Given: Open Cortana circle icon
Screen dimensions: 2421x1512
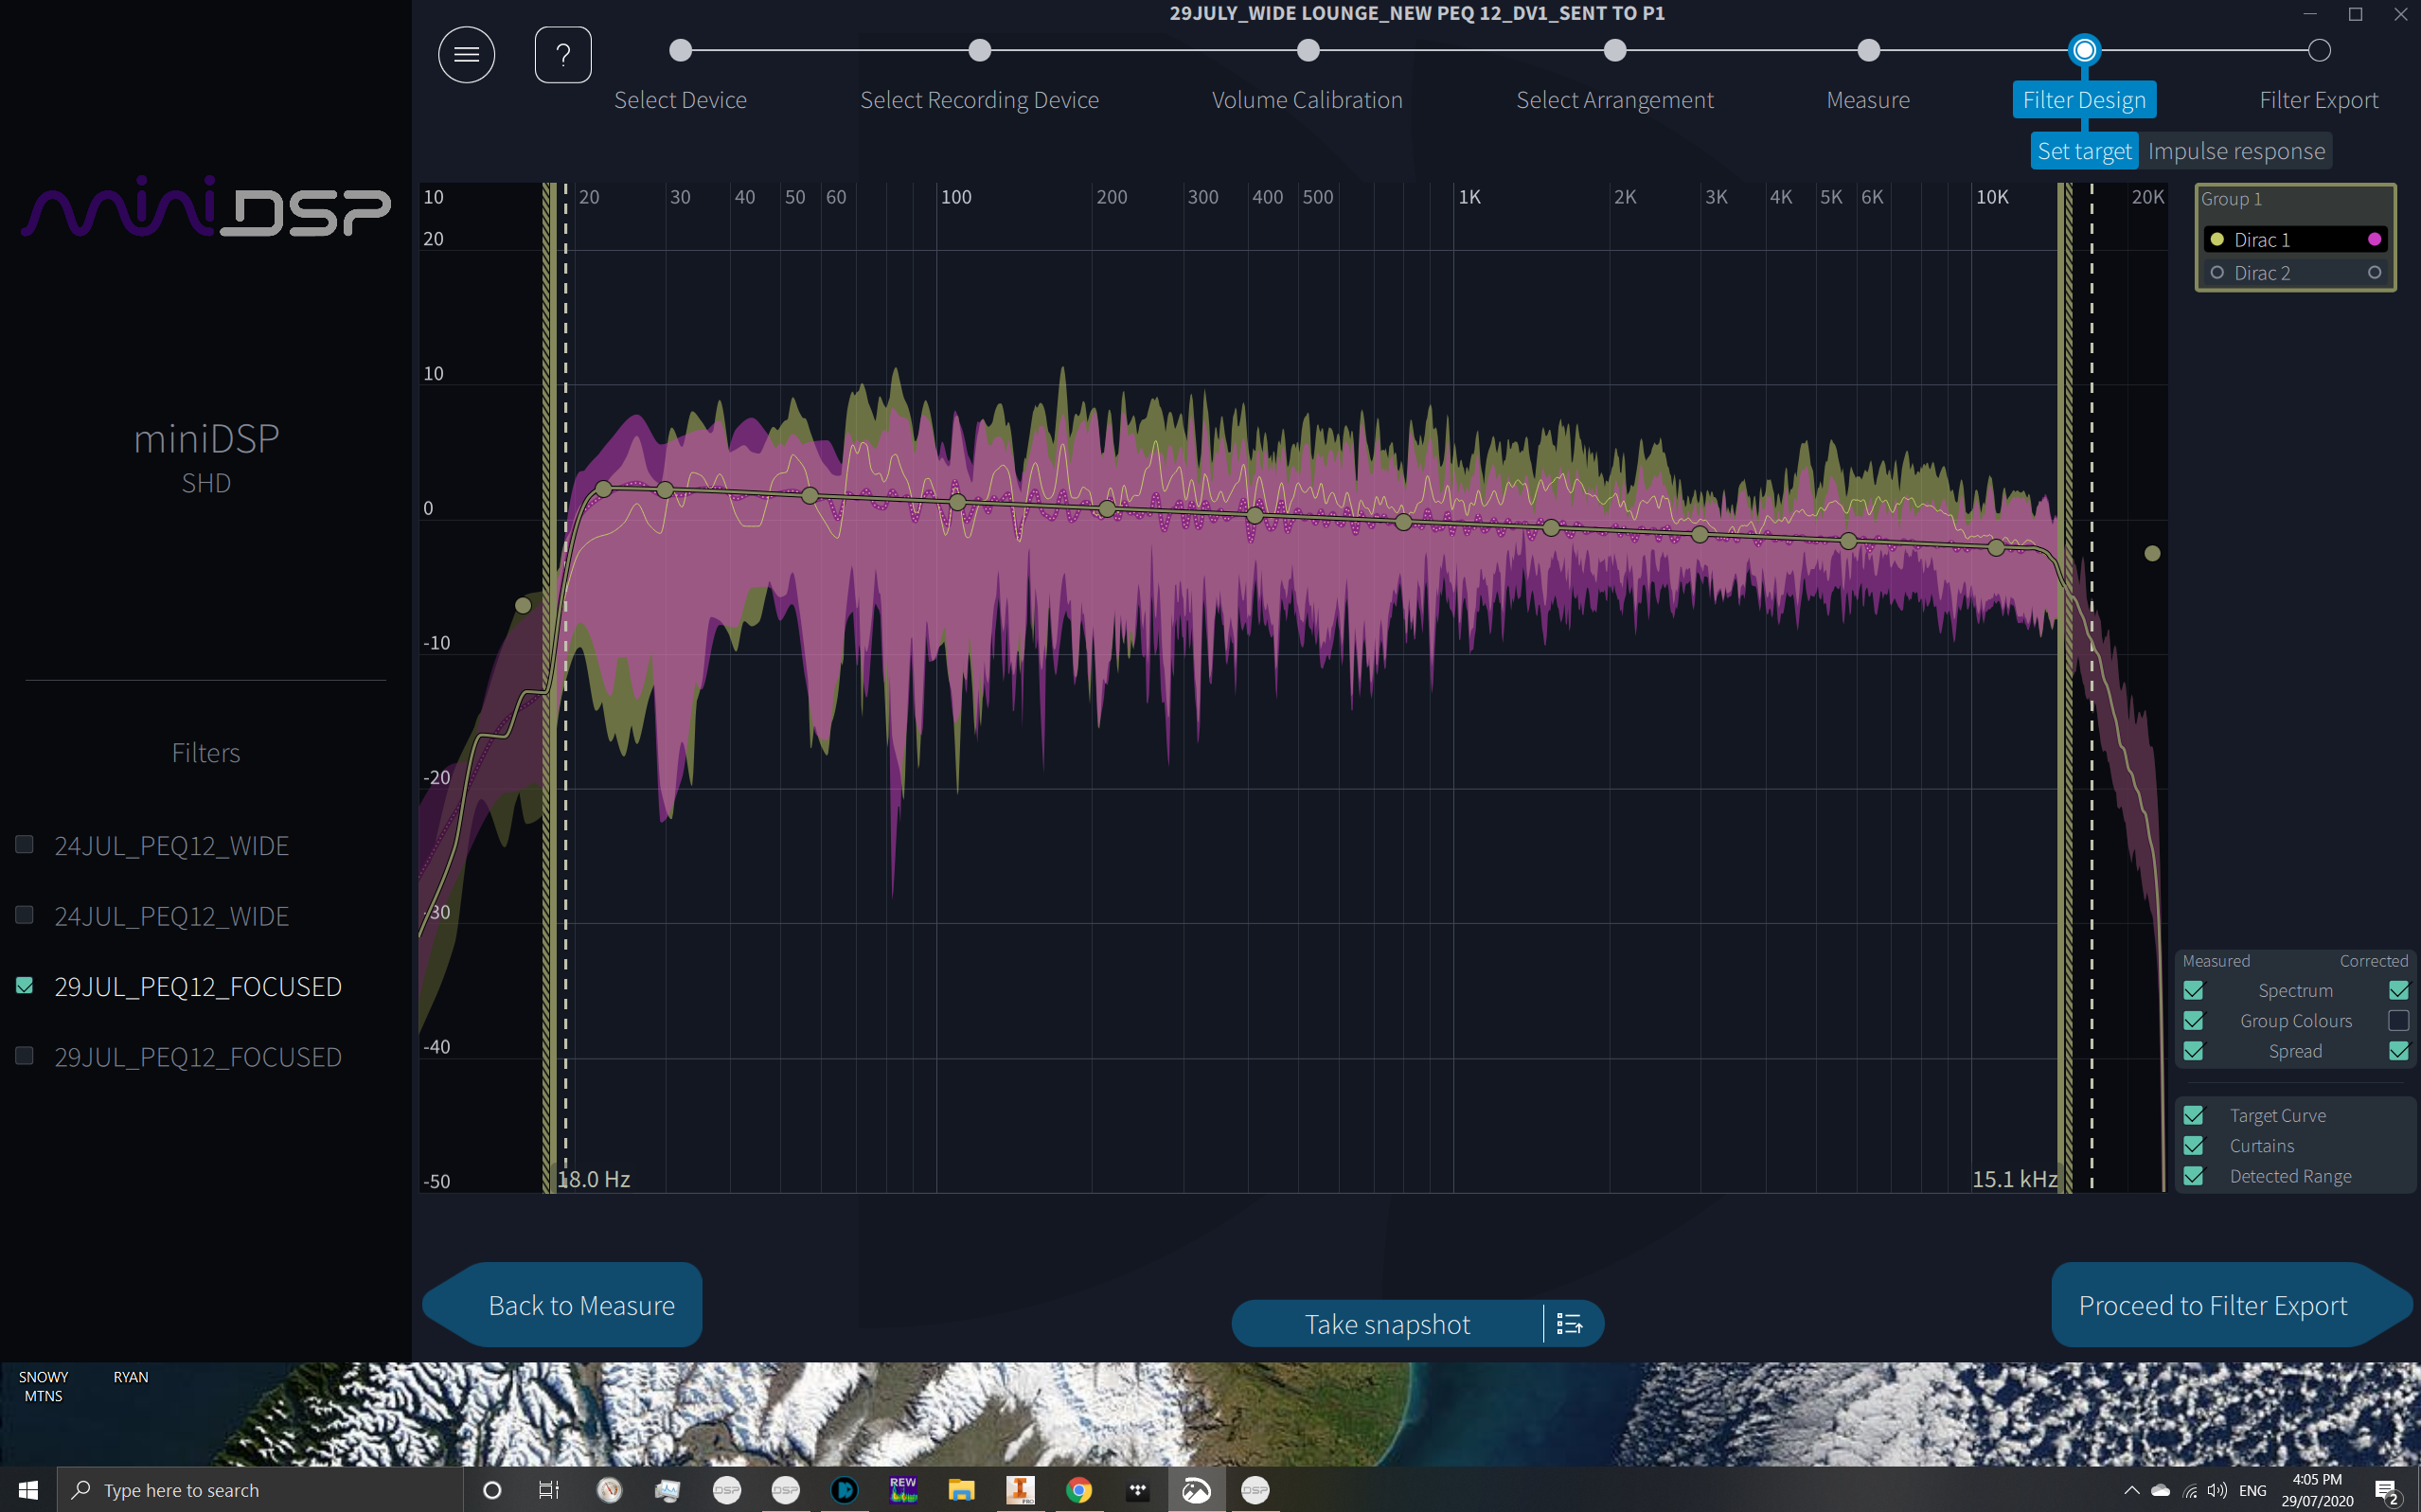Looking at the screenshot, I should pos(491,1490).
